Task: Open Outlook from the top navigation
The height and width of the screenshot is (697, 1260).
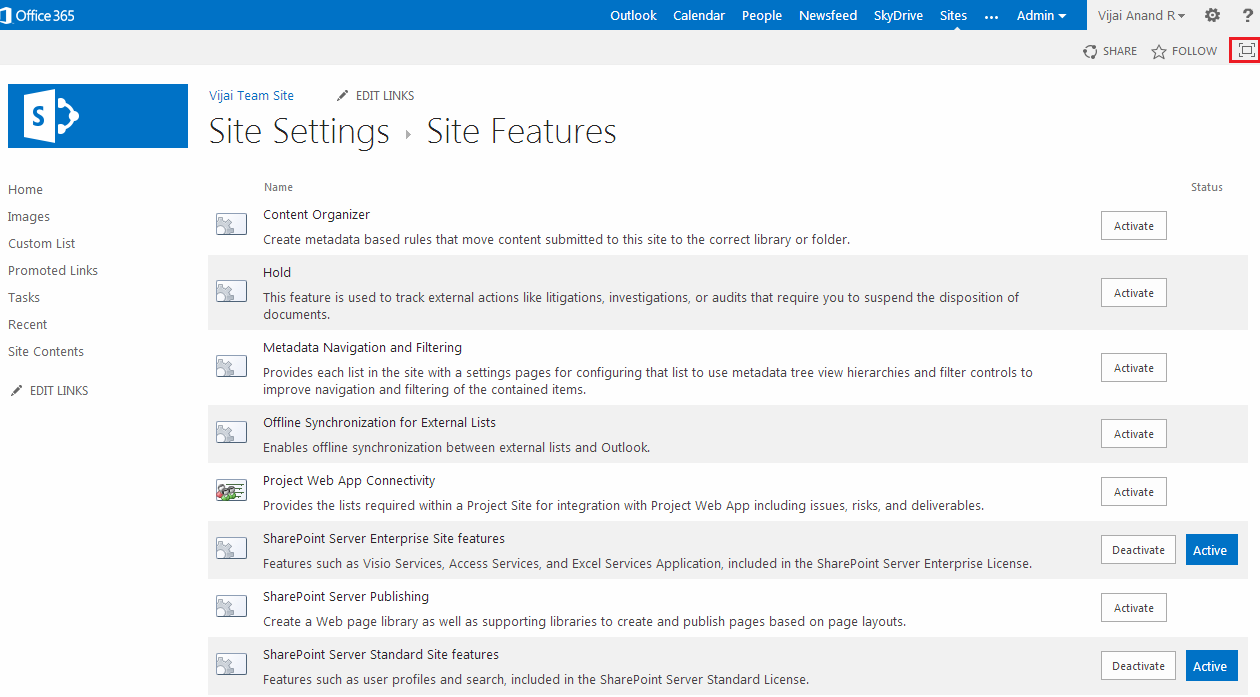Action: pos(633,15)
